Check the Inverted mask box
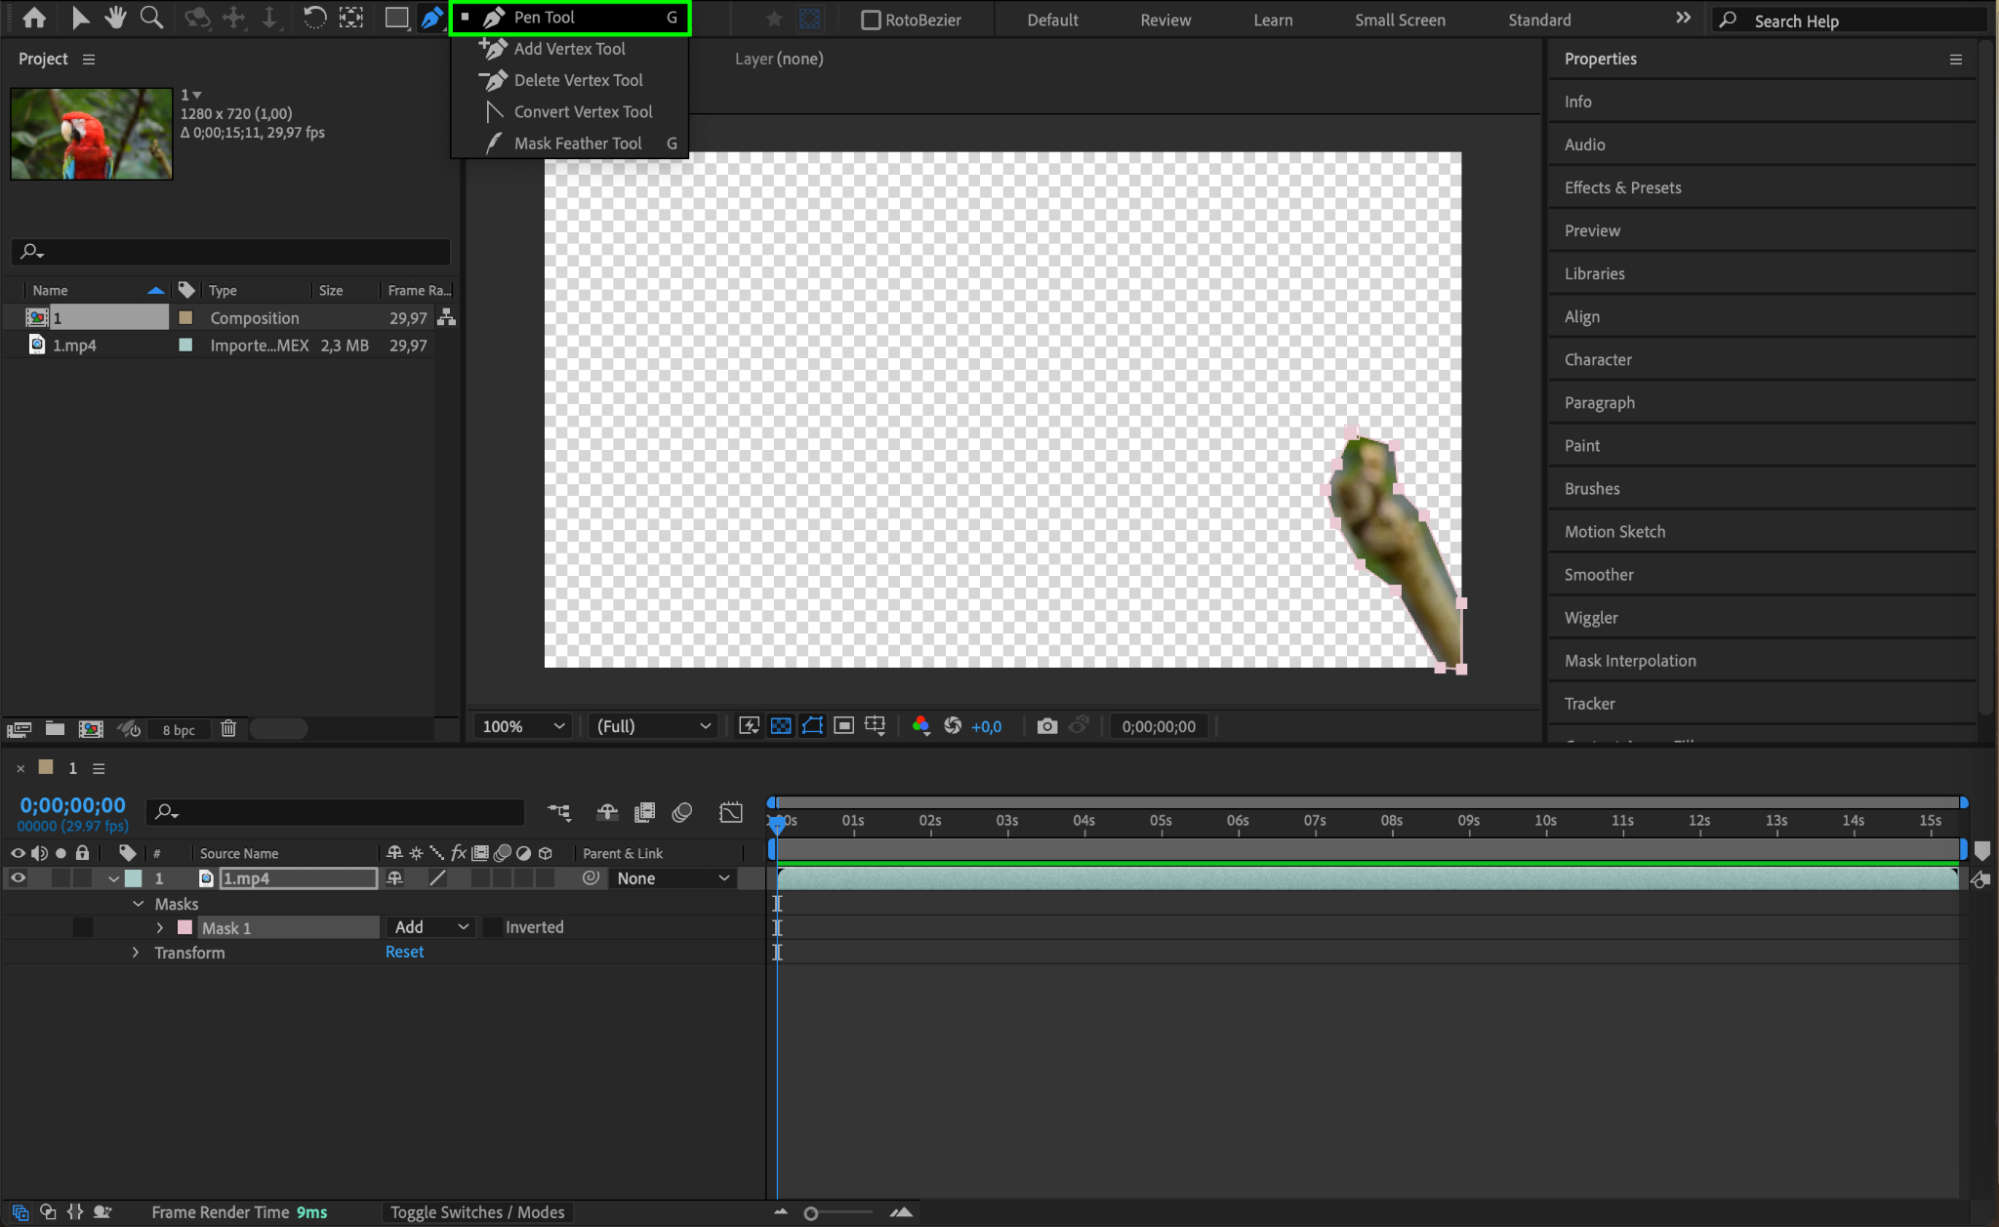Screen dimensions: 1999x1227 tap(492, 927)
